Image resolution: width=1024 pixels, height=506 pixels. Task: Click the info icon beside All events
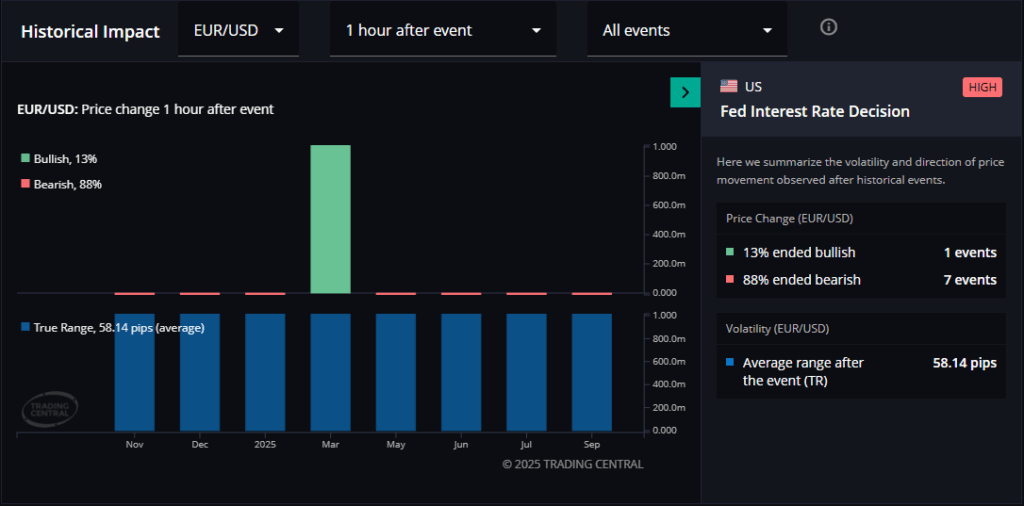(x=828, y=27)
